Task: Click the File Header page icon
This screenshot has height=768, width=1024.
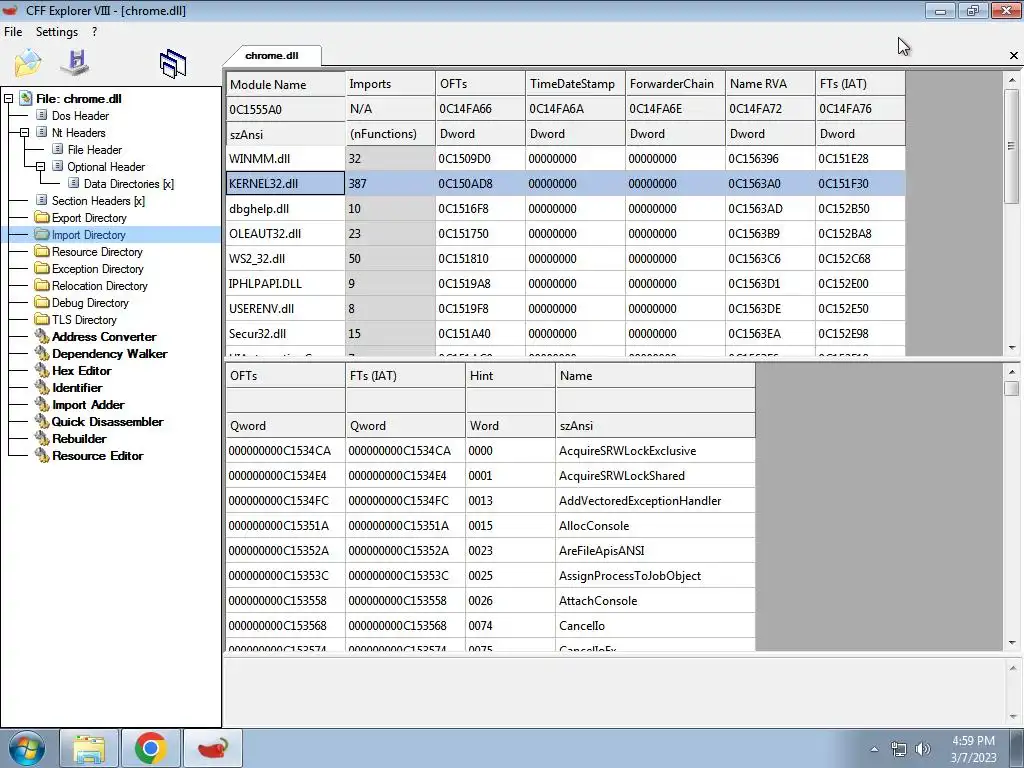Action: click(x=57, y=149)
